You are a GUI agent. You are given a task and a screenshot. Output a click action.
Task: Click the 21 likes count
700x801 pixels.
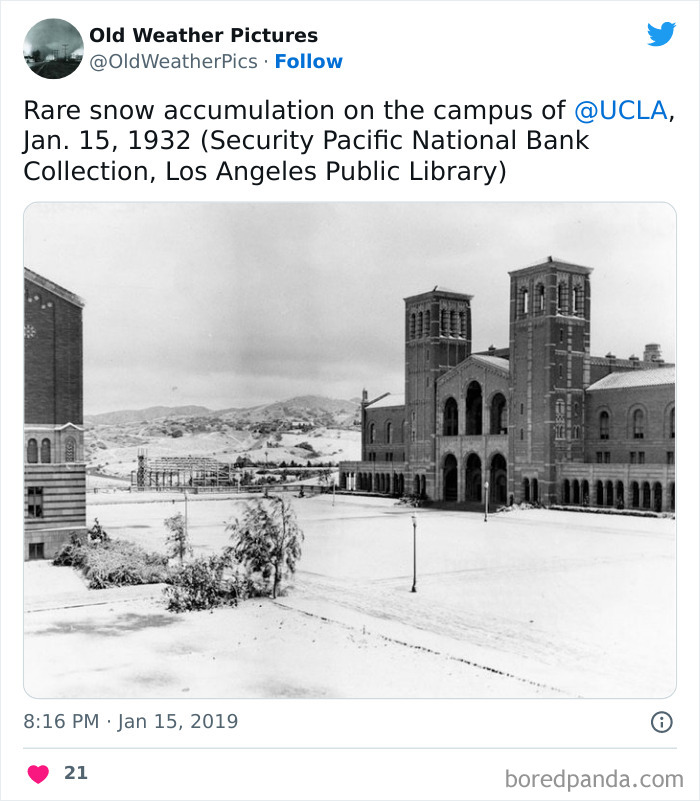pyautogui.click(x=76, y=773)
